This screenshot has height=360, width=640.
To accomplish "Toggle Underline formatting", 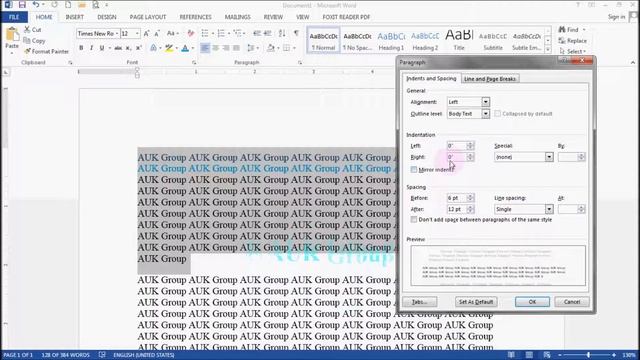I will [x=102, y=48].
